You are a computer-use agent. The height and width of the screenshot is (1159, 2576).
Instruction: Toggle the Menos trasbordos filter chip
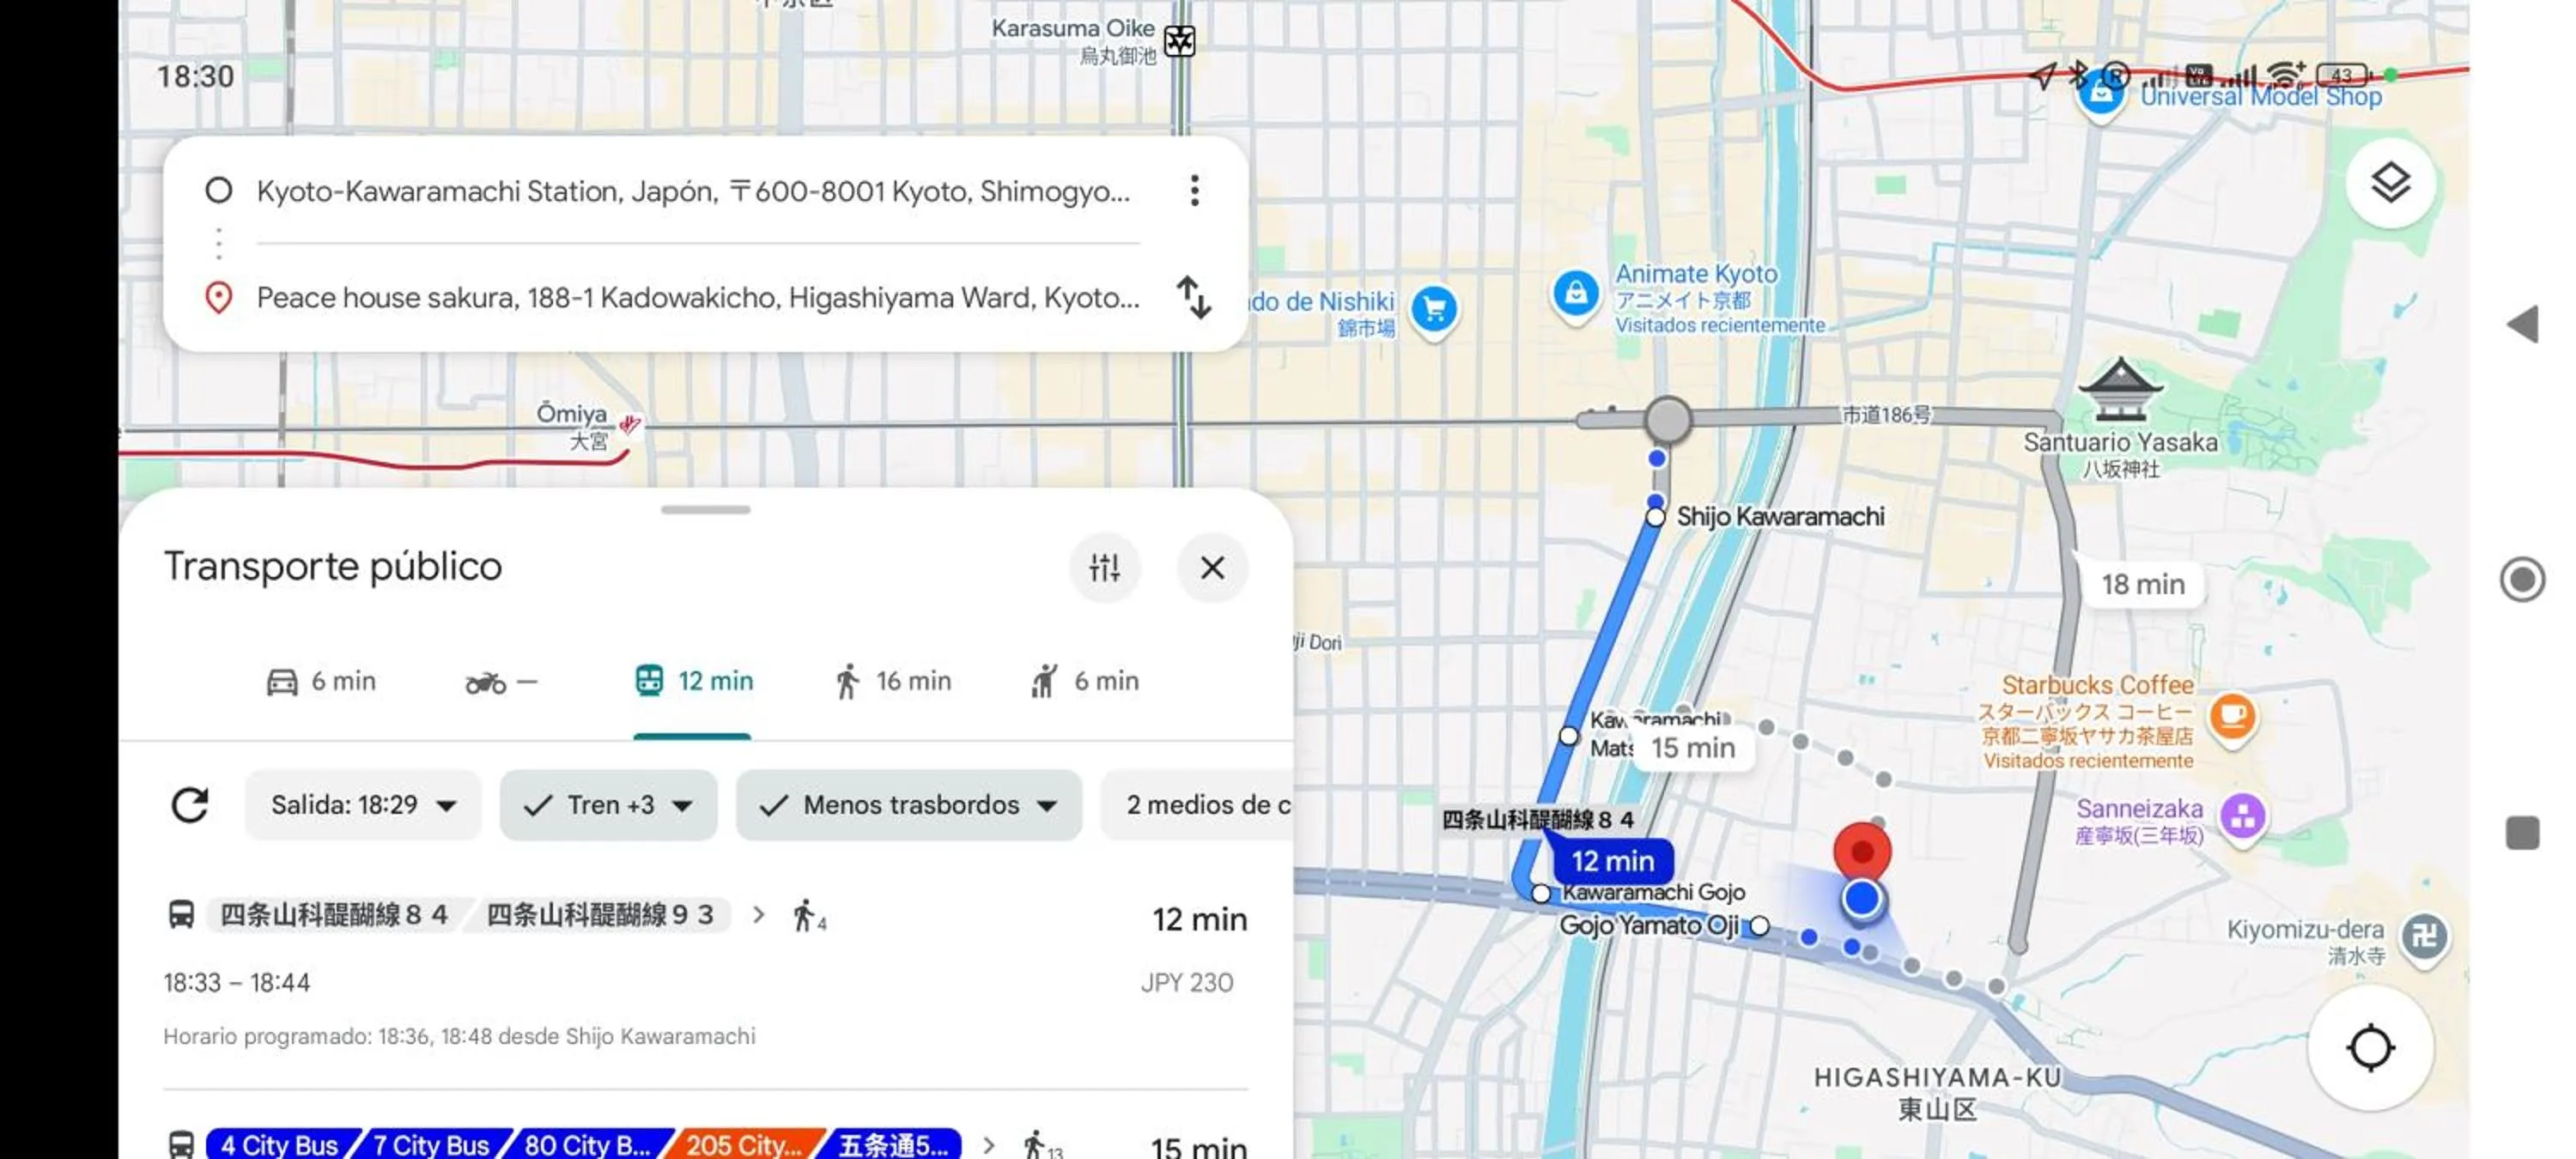point(908,804)
